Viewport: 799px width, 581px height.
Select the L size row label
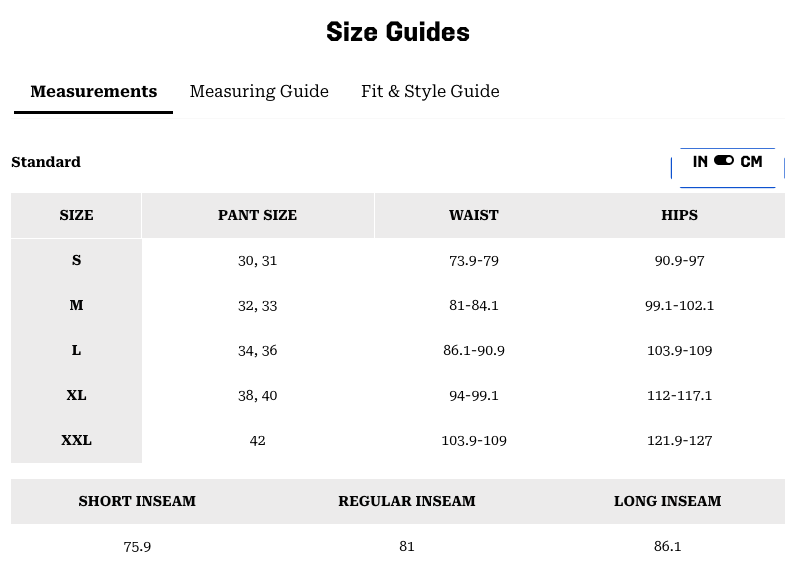click(76, 350)
